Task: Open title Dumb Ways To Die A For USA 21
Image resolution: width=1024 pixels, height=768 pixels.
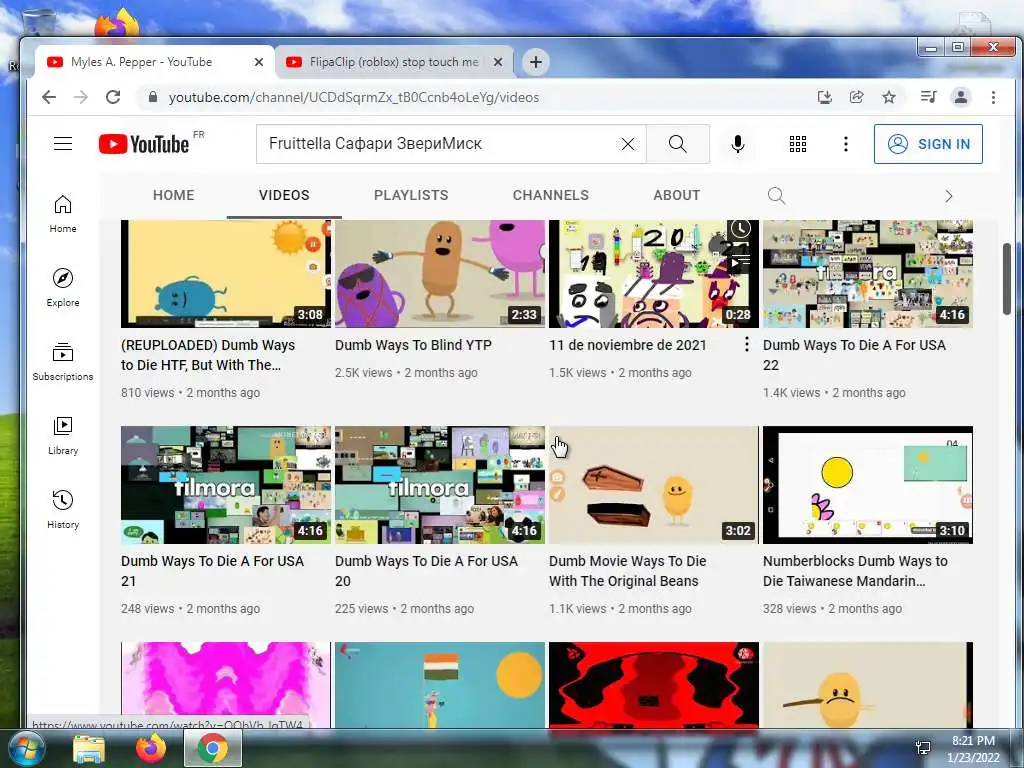Action: pyautogui.click(x=212, y=571)
